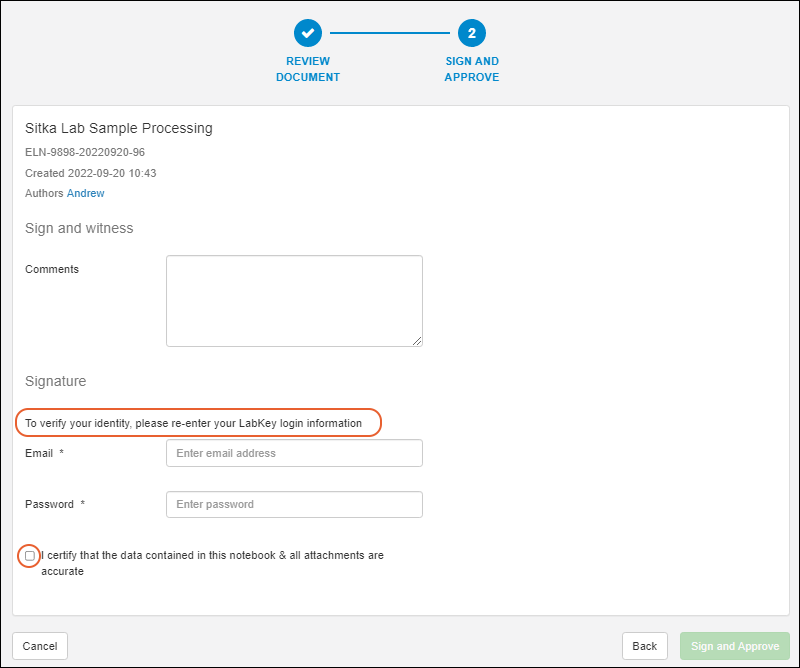The height and width of the screenshot is (668, 800).
Task: Click the verify your identity message
Action: (x=194, y=423)
